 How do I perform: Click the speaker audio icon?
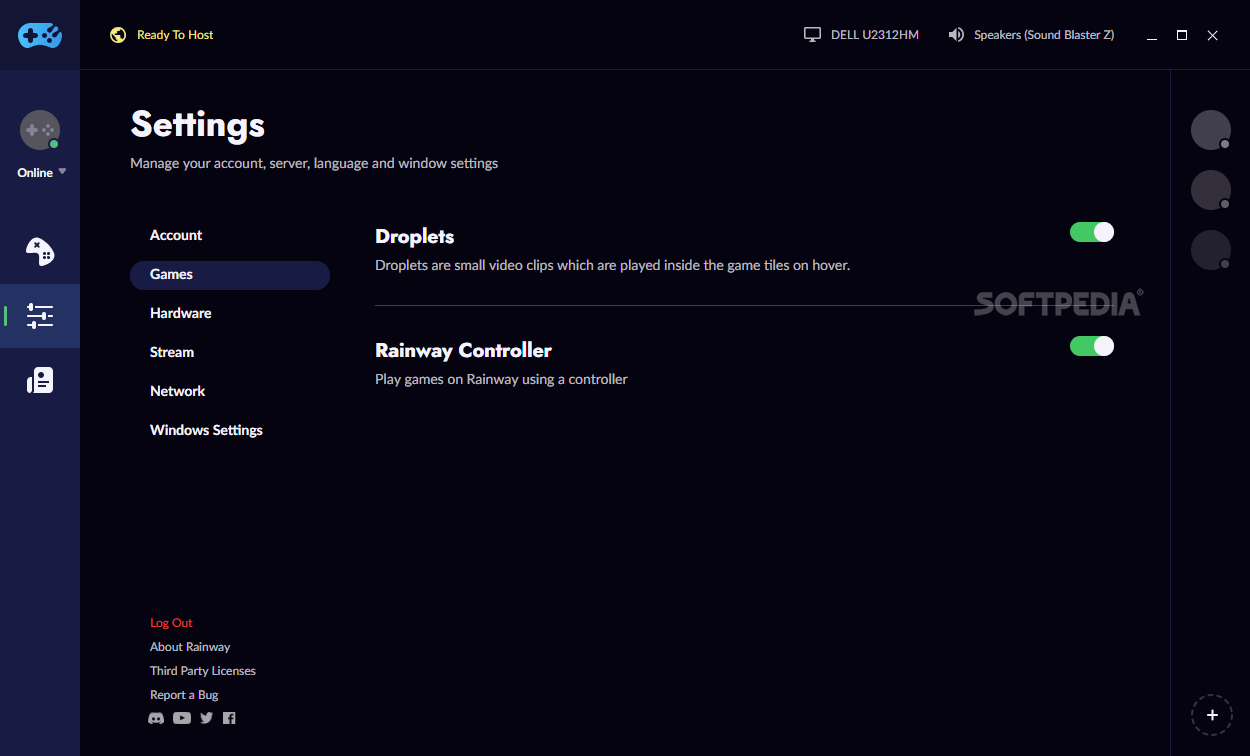coord(956,35)
